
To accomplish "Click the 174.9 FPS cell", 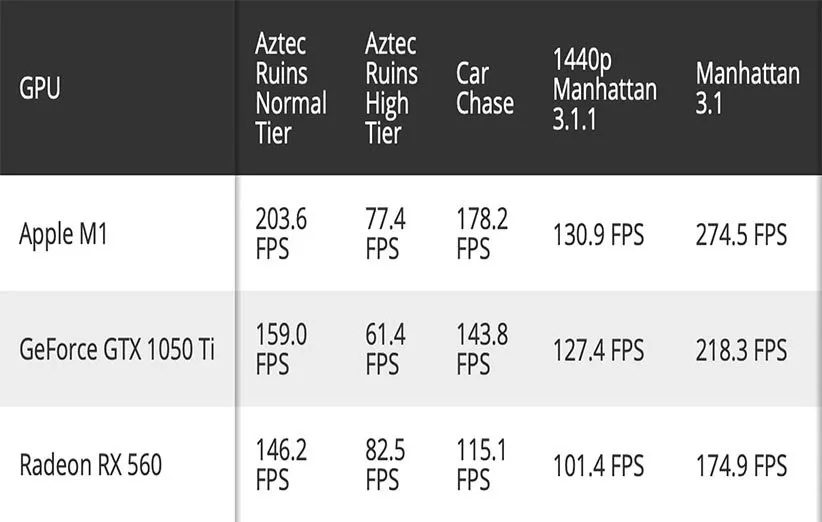I will click(x=741, y=466).
